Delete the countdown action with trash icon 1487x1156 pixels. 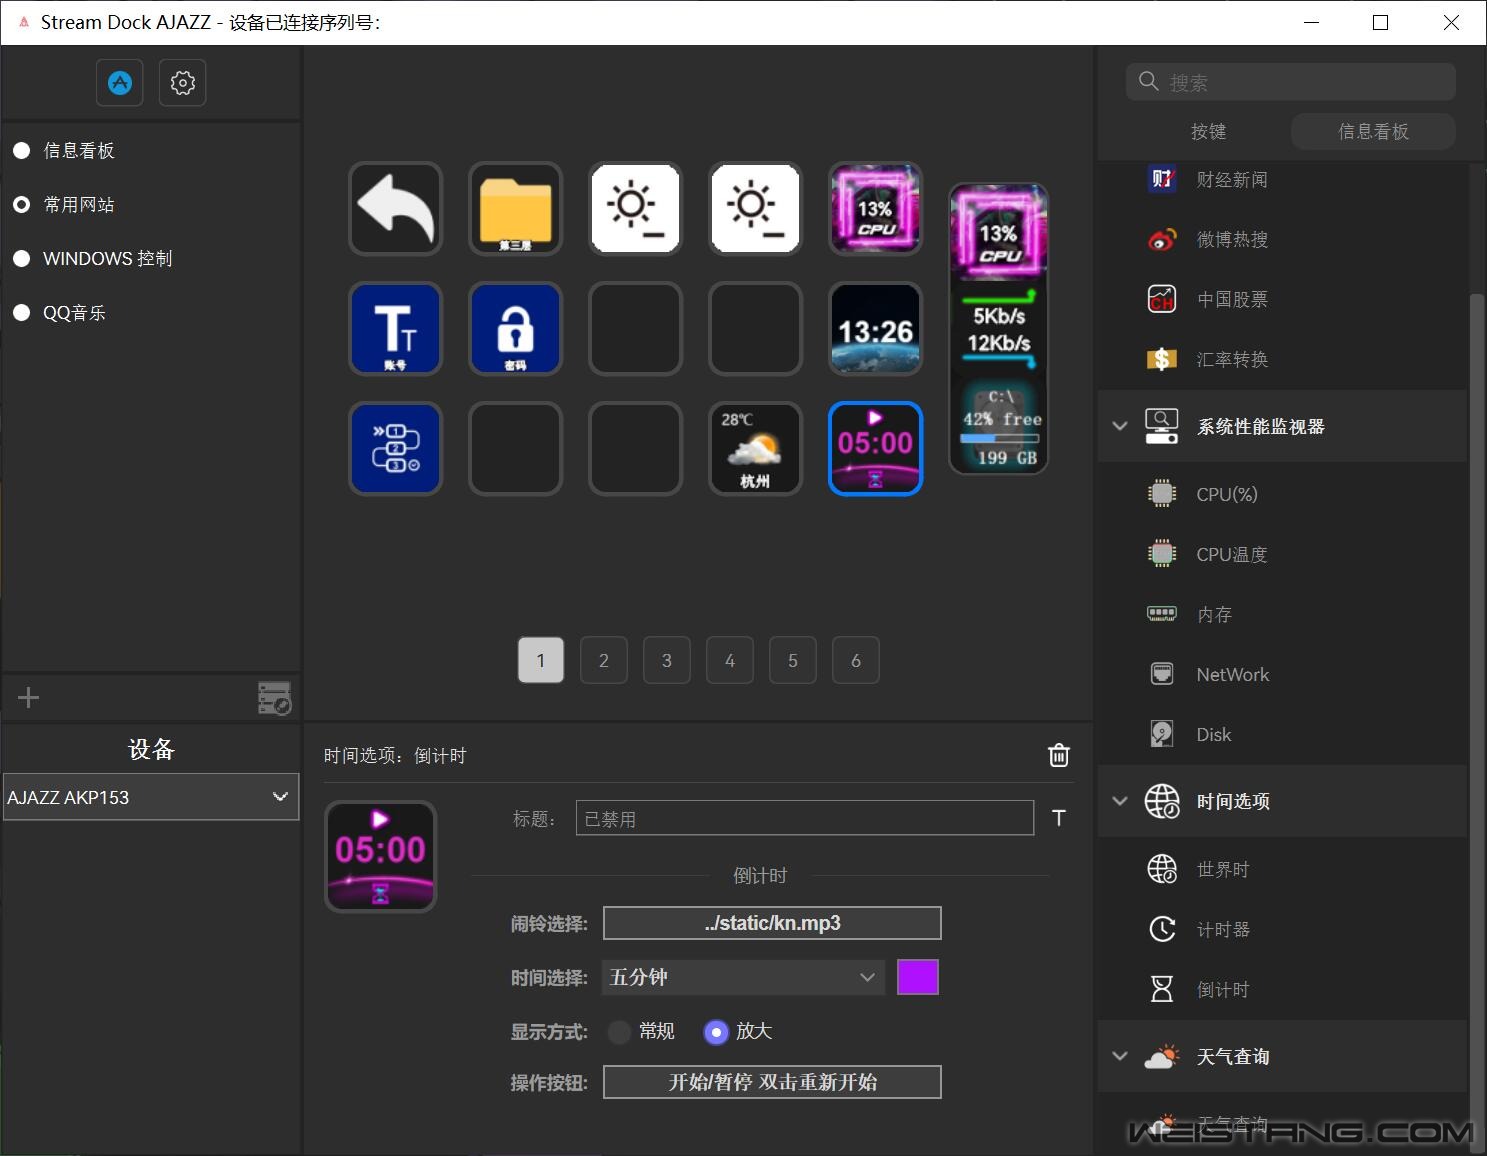pos(1059,755)
